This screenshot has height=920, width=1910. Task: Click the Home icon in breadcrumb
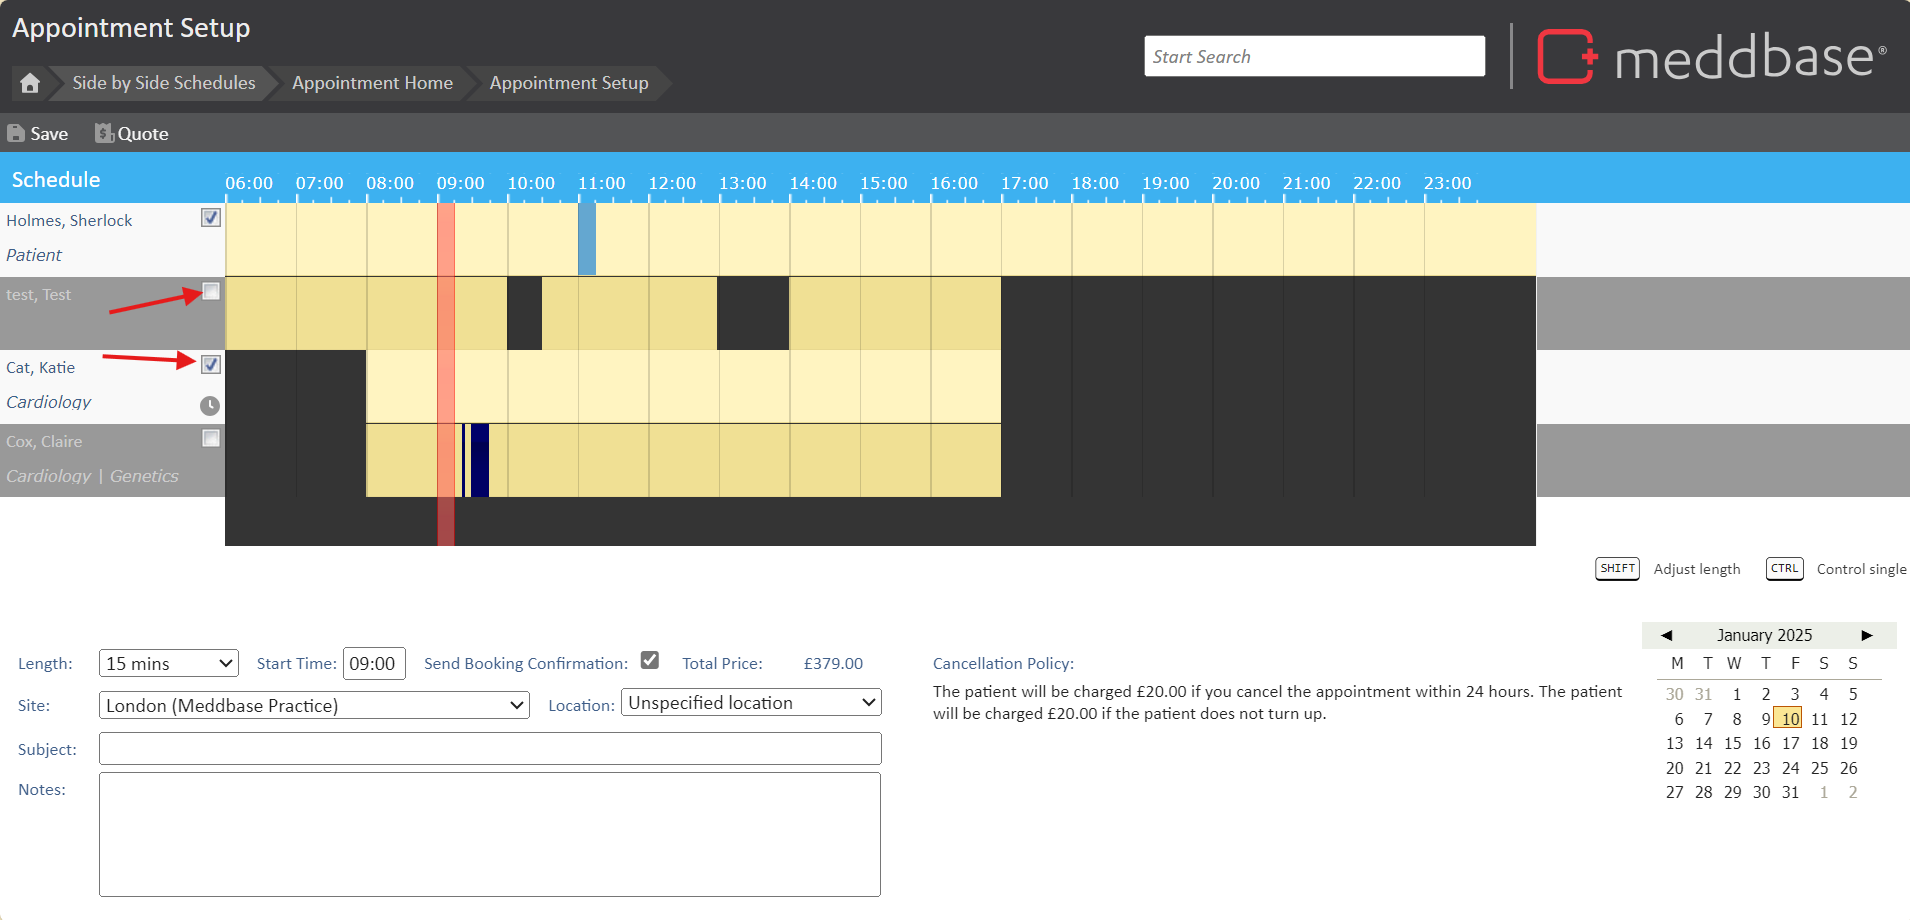tap(30, 83)
